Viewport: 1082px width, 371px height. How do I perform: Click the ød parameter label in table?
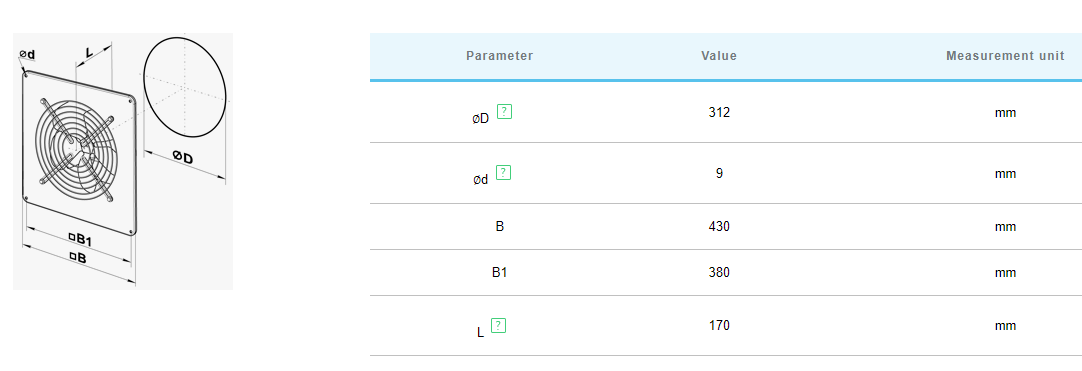coord(481,179)
